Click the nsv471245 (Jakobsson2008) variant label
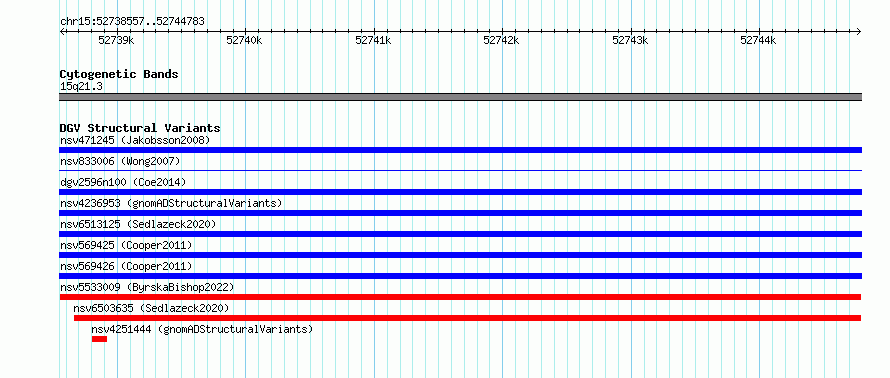890x378 pixels. click(x=135, y=140)
